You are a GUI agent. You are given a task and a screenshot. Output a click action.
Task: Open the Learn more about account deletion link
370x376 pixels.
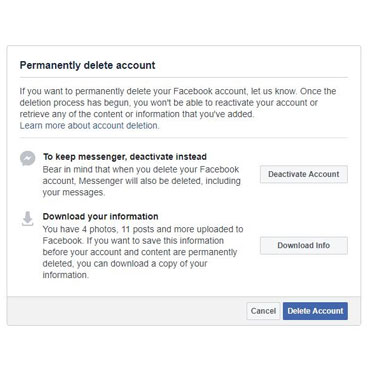pyautogui.click(x=89, y=126)
